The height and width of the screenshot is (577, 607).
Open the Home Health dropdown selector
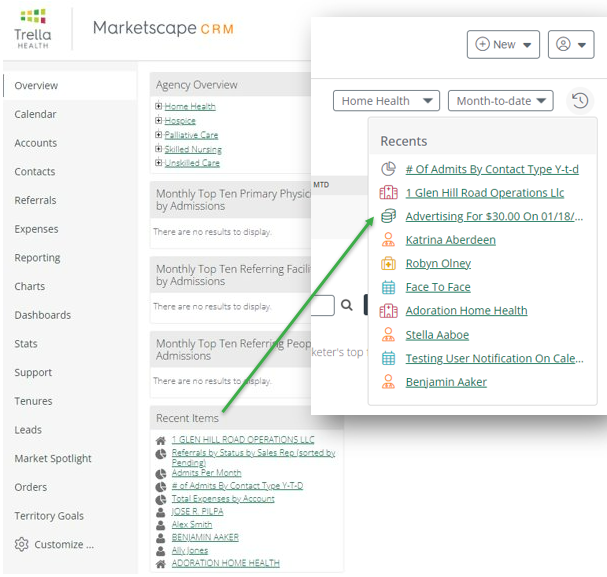[x=386, y=101]
